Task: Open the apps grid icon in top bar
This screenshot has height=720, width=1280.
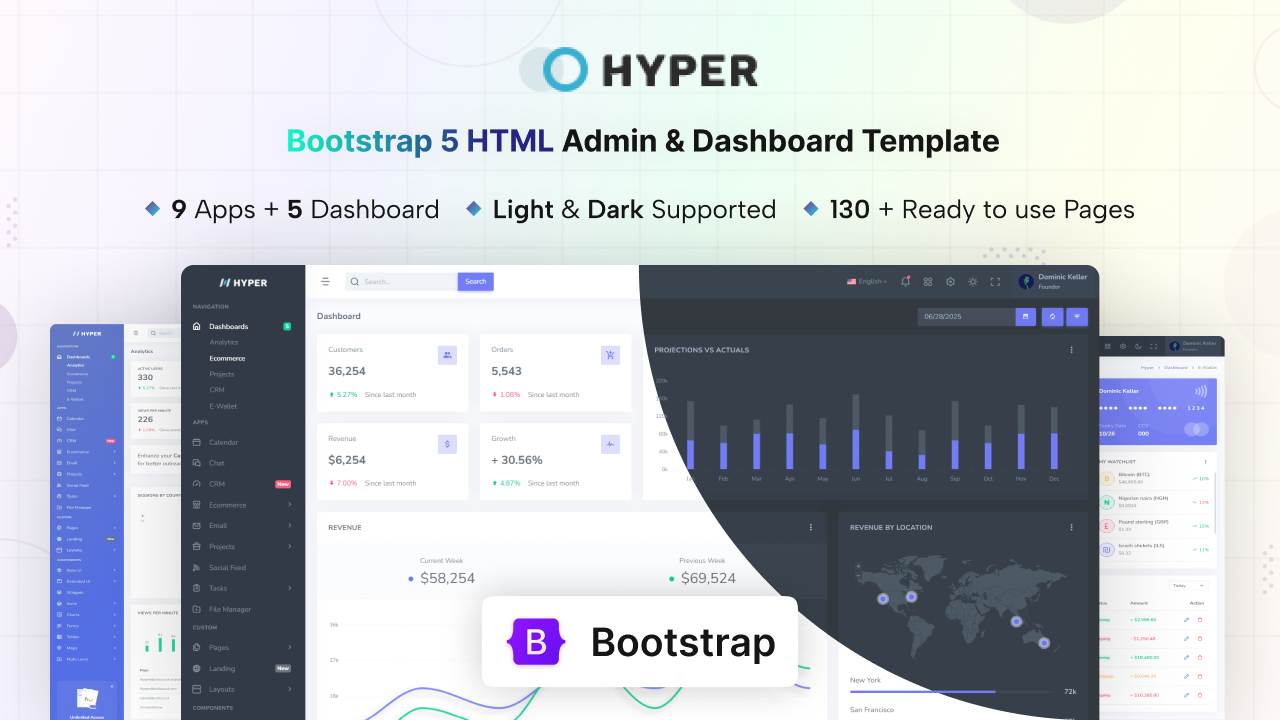Action: [x=928, y=282]
